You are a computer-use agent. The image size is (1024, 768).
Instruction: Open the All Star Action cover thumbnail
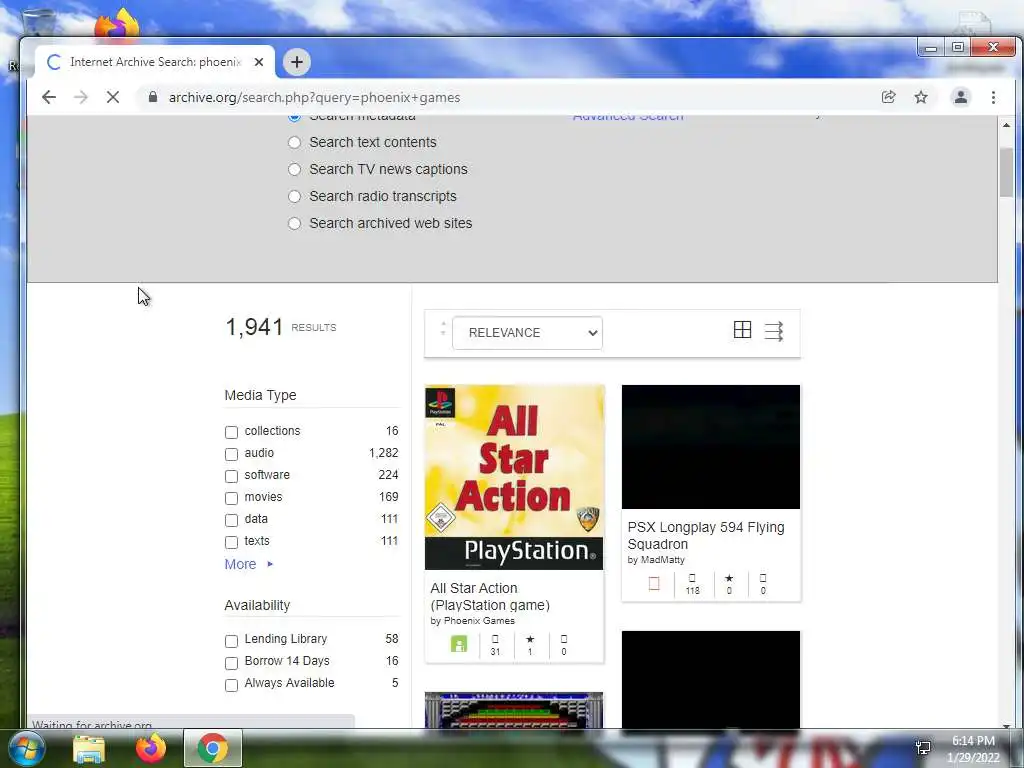pyautogui.click(x=514, y=477)
